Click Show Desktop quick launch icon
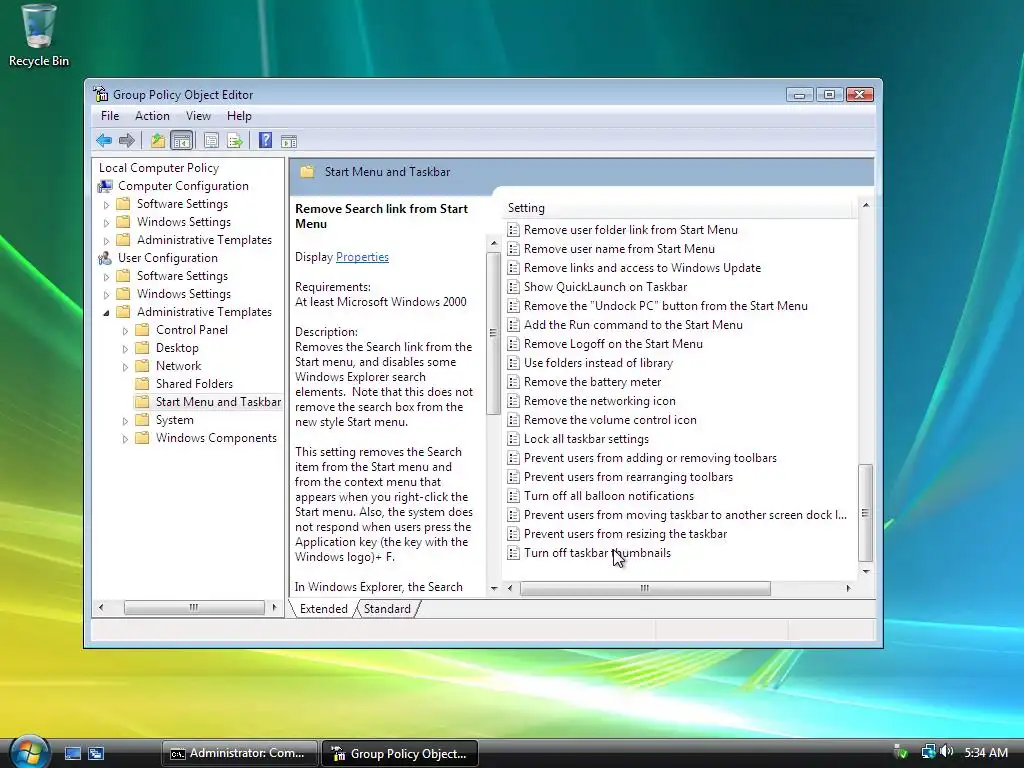 (x=72, y=753)
